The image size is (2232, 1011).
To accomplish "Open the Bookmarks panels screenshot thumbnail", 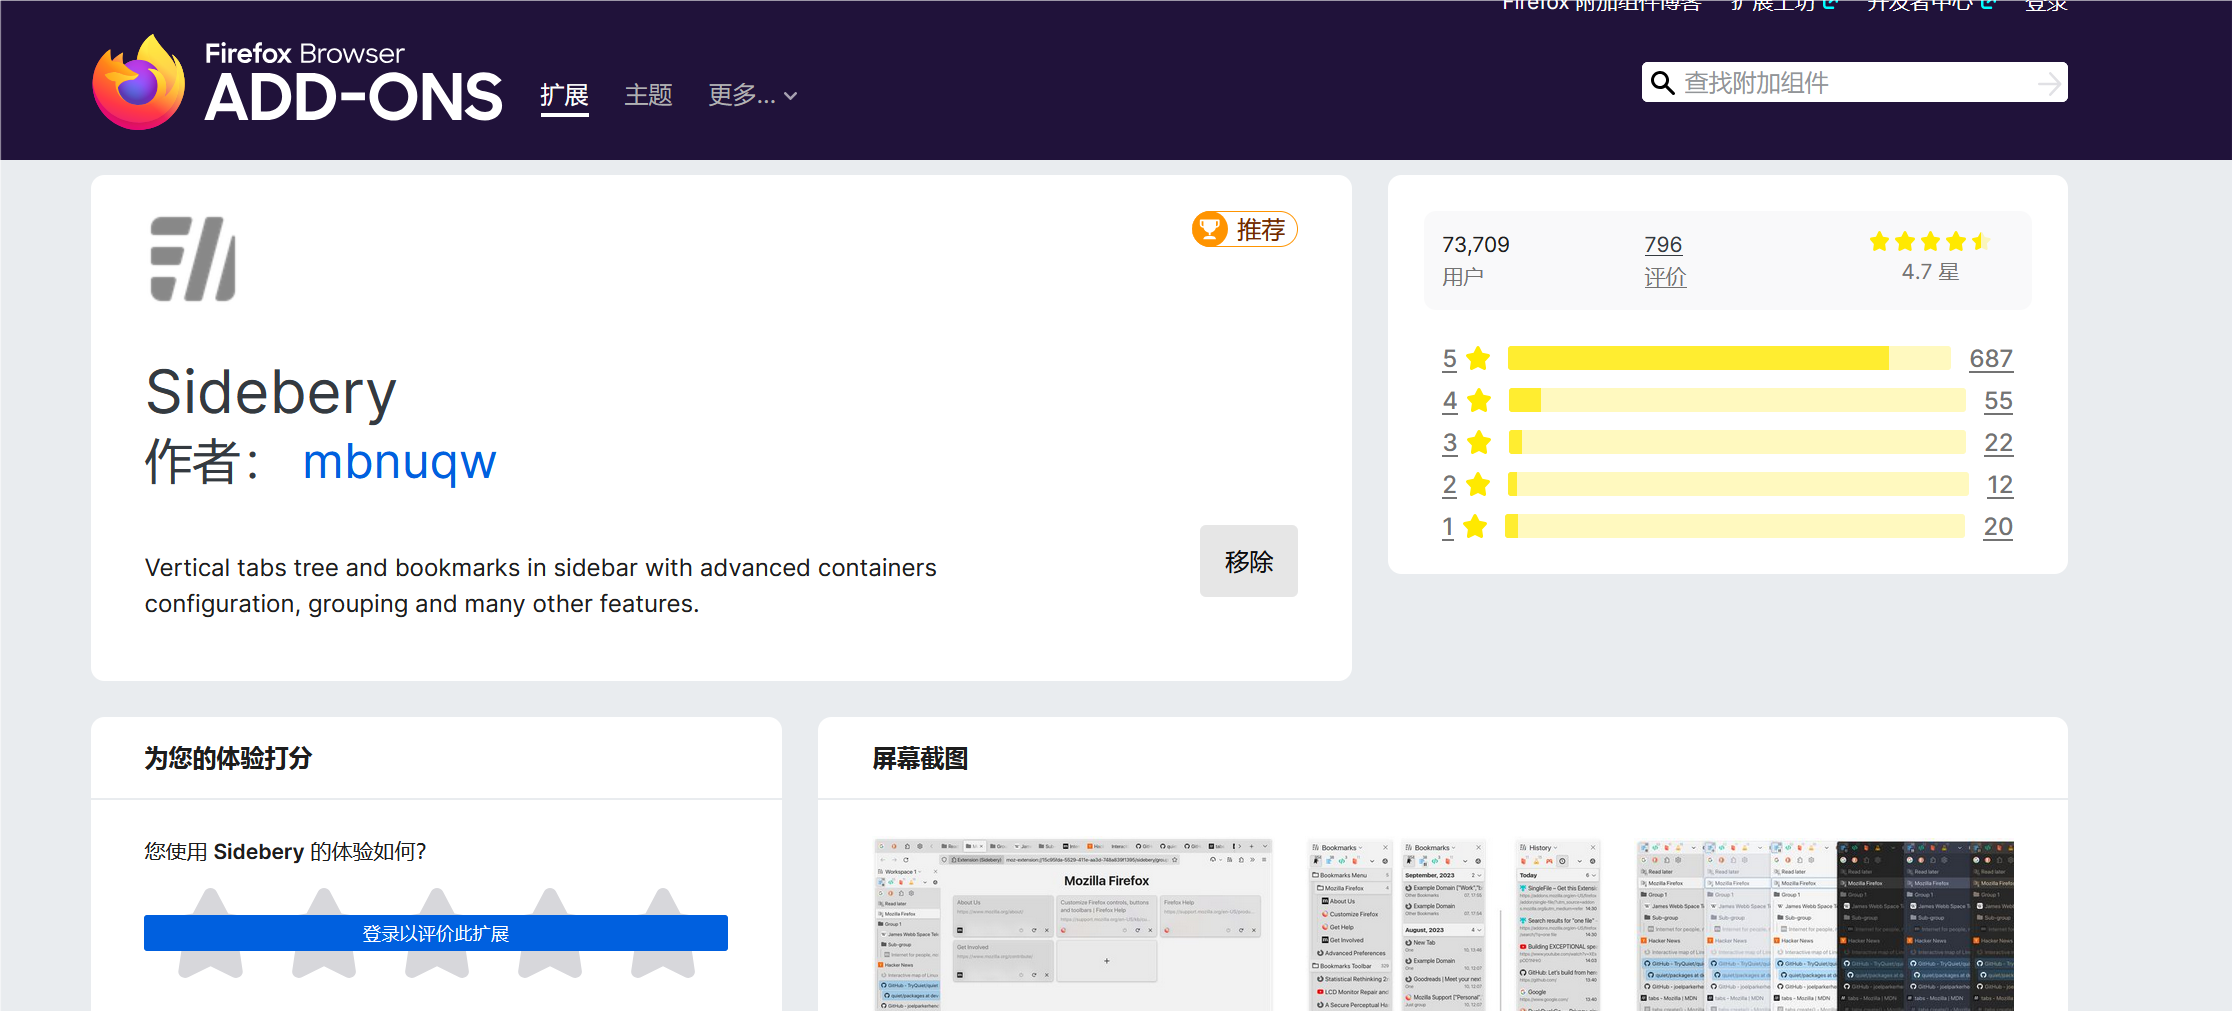I will pos(1398,925).
